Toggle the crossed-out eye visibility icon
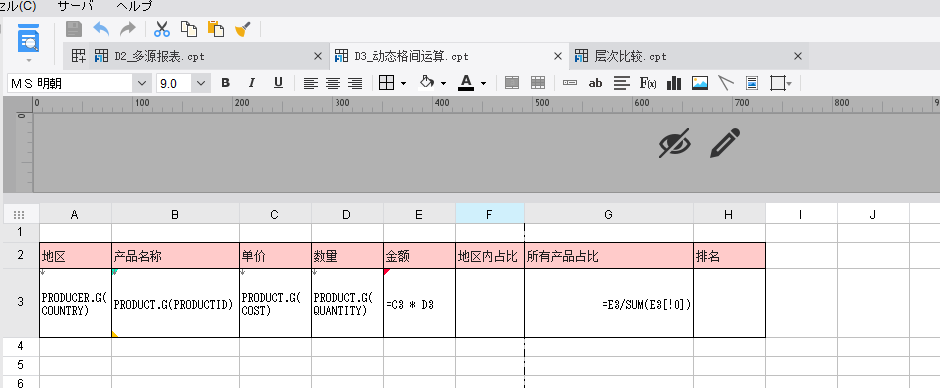This screenshot has width=940, height=388. [674, 143]
